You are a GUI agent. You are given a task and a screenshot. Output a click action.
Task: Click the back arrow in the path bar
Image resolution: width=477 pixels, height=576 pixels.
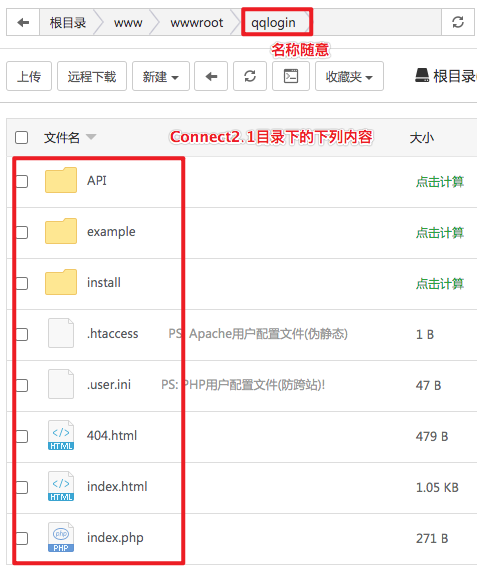click(x=23, y=22)
